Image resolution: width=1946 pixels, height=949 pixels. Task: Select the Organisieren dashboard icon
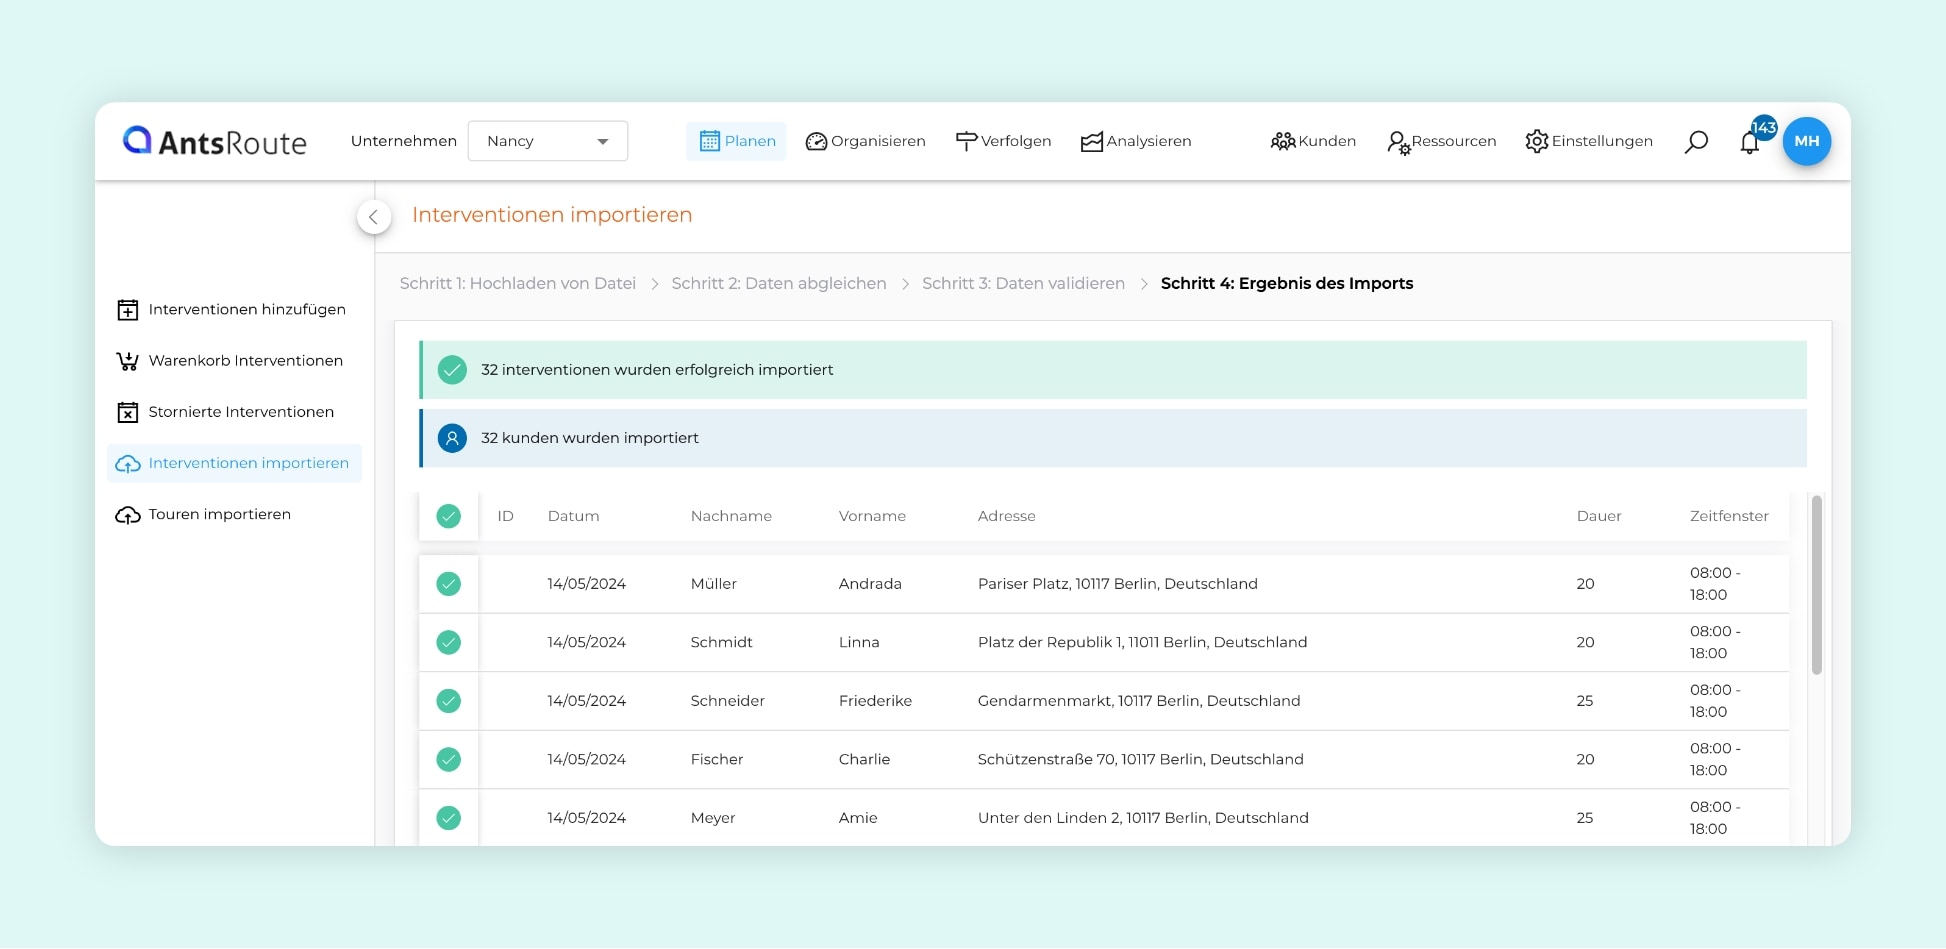[817, 141]
